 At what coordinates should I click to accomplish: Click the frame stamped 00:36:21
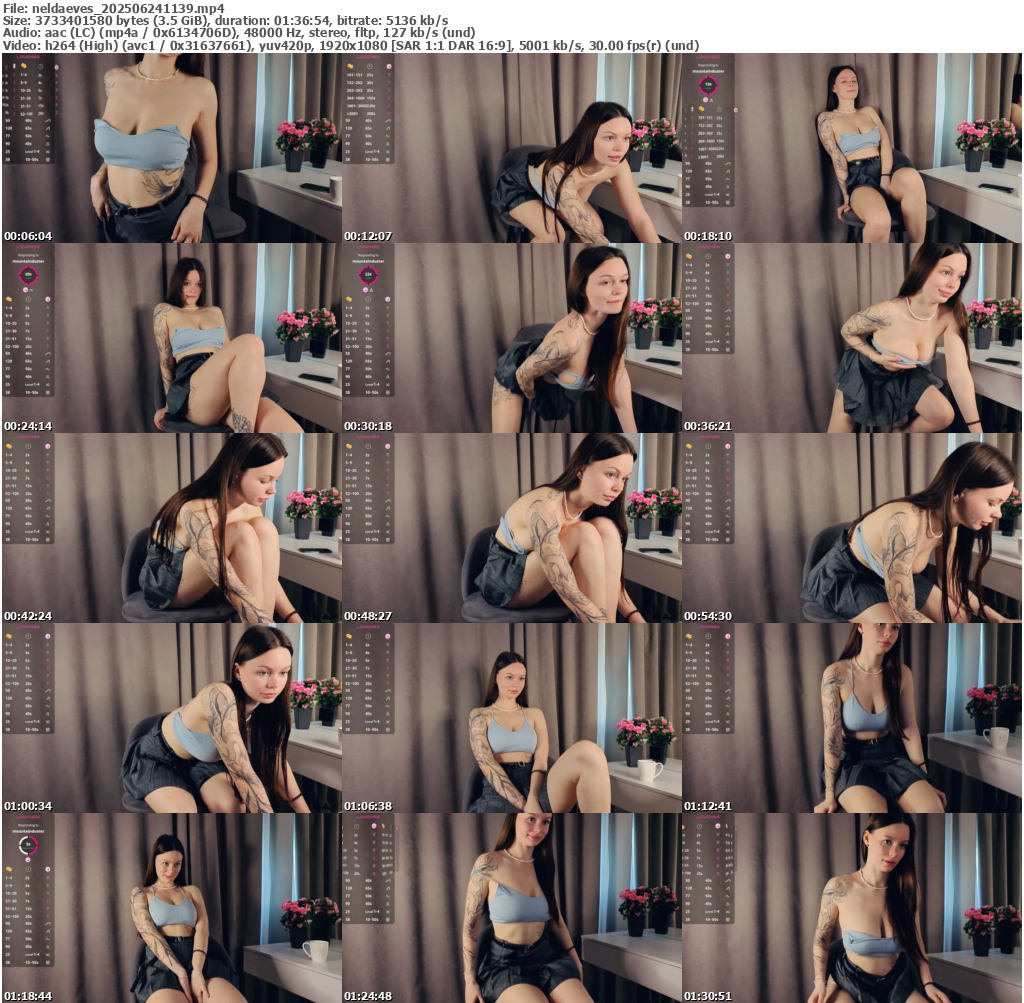point(851,338)
